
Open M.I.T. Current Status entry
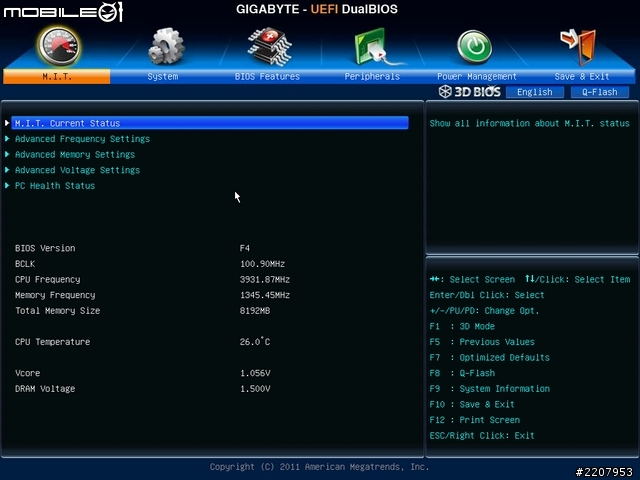tap(210, 123)
